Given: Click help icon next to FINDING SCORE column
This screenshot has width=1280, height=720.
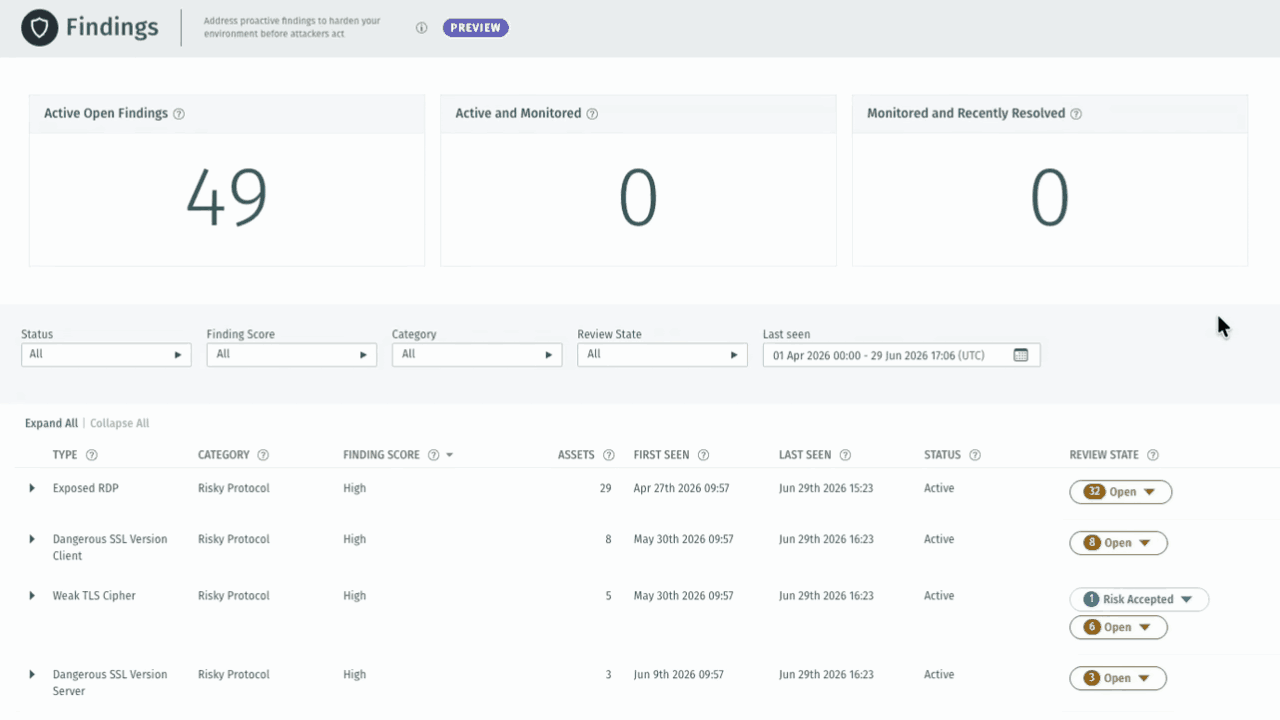Looking at the screenshot, I should click(434, 455).
